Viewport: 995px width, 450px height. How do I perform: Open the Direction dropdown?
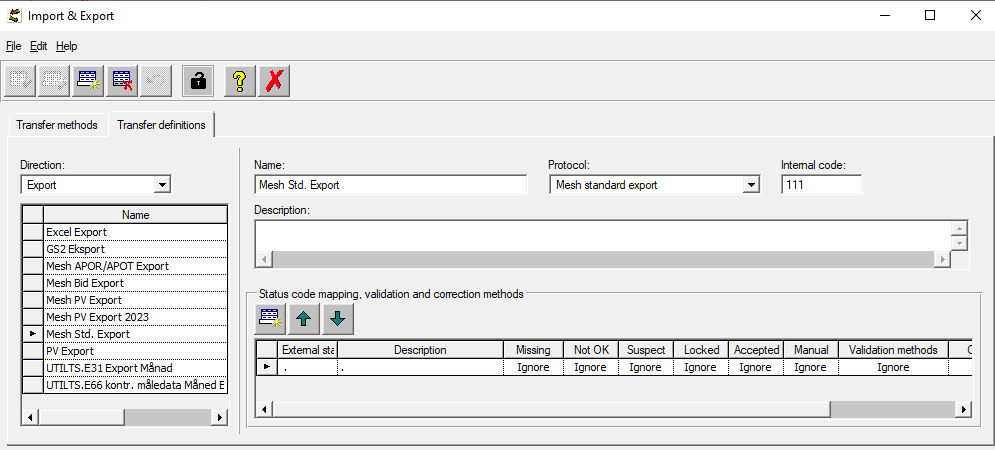point(163,185)
